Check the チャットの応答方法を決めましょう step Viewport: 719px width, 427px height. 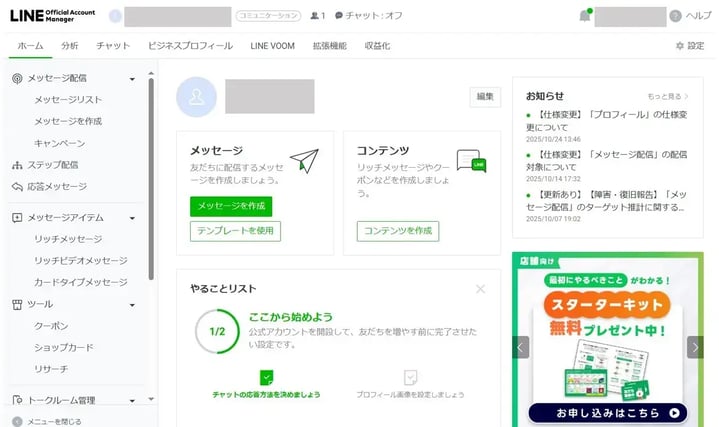tap(266, 378)
